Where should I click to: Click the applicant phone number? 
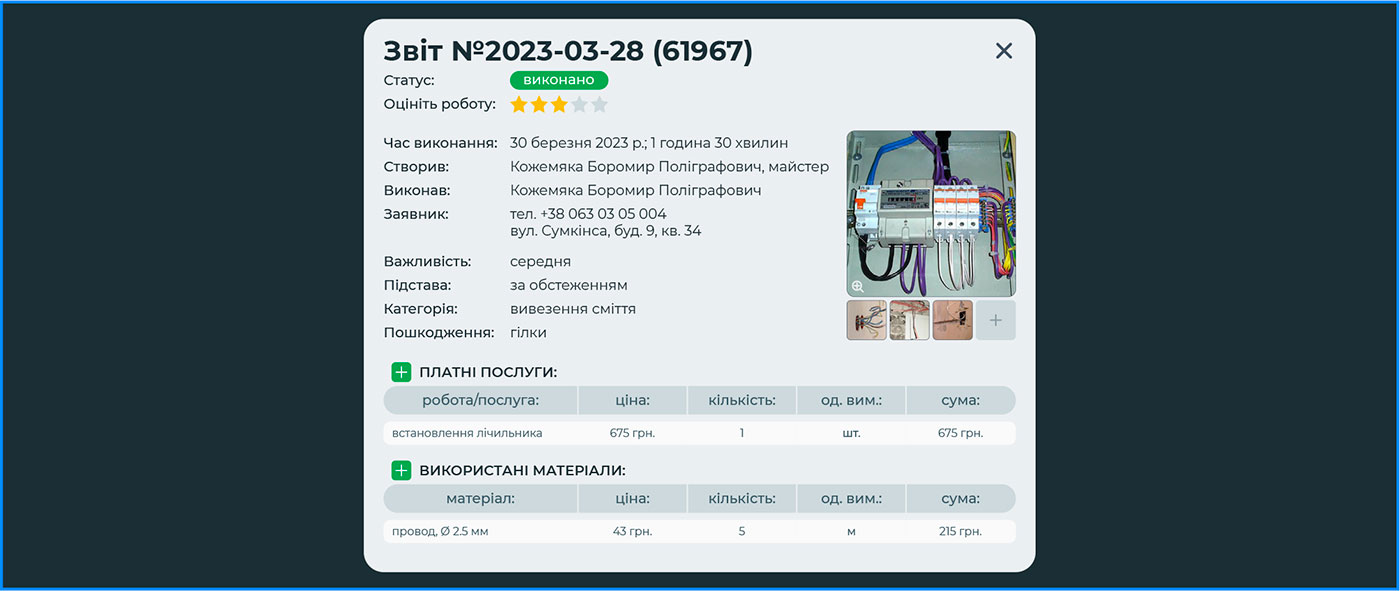tap(588, 214)
